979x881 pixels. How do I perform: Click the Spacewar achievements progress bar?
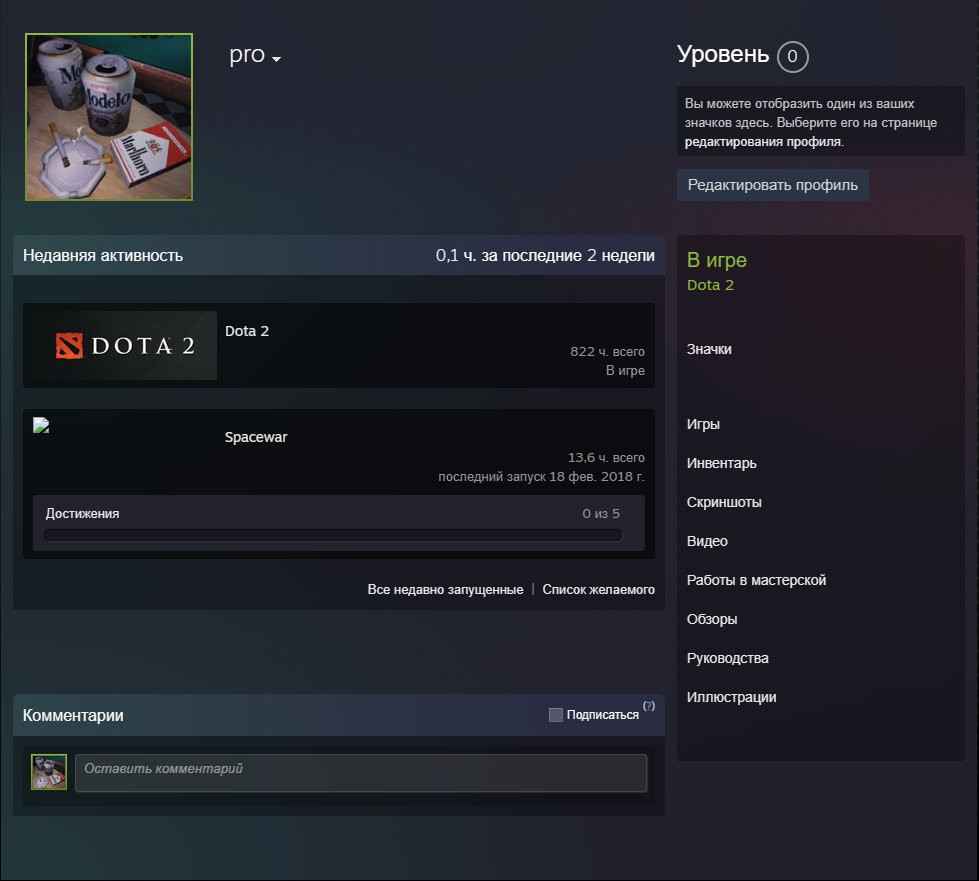tap(333, 535)
